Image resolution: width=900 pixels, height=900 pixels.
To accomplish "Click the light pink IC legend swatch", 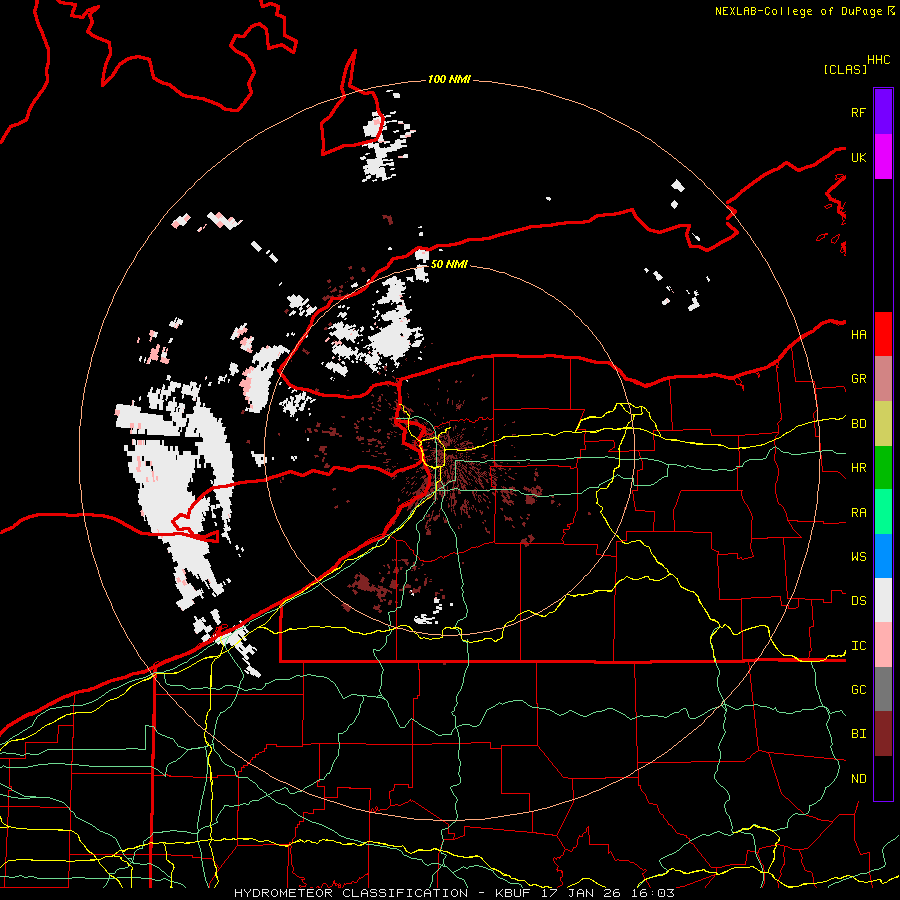I will [883, 645].
